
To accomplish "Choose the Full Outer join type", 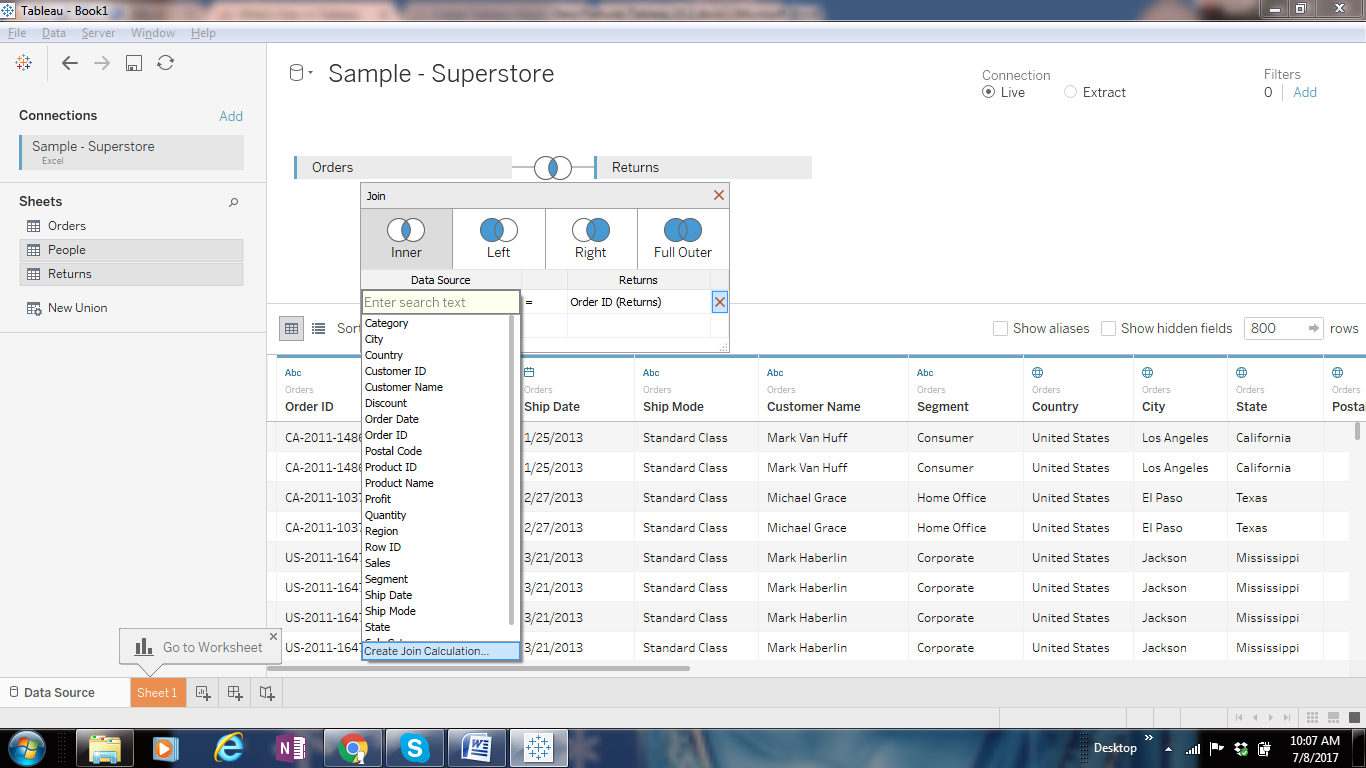I will pos(683,239).
